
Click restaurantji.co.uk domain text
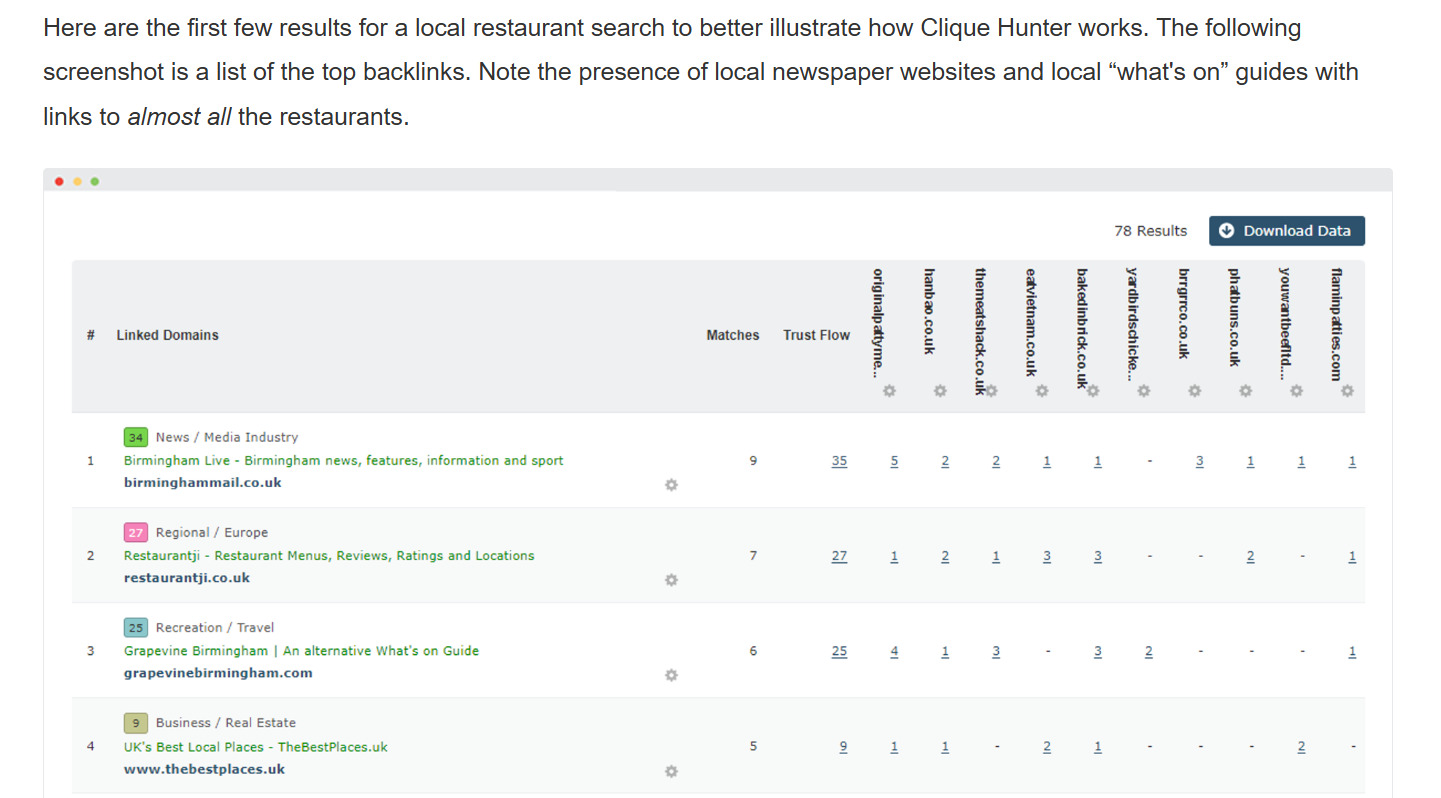[187, 578]
